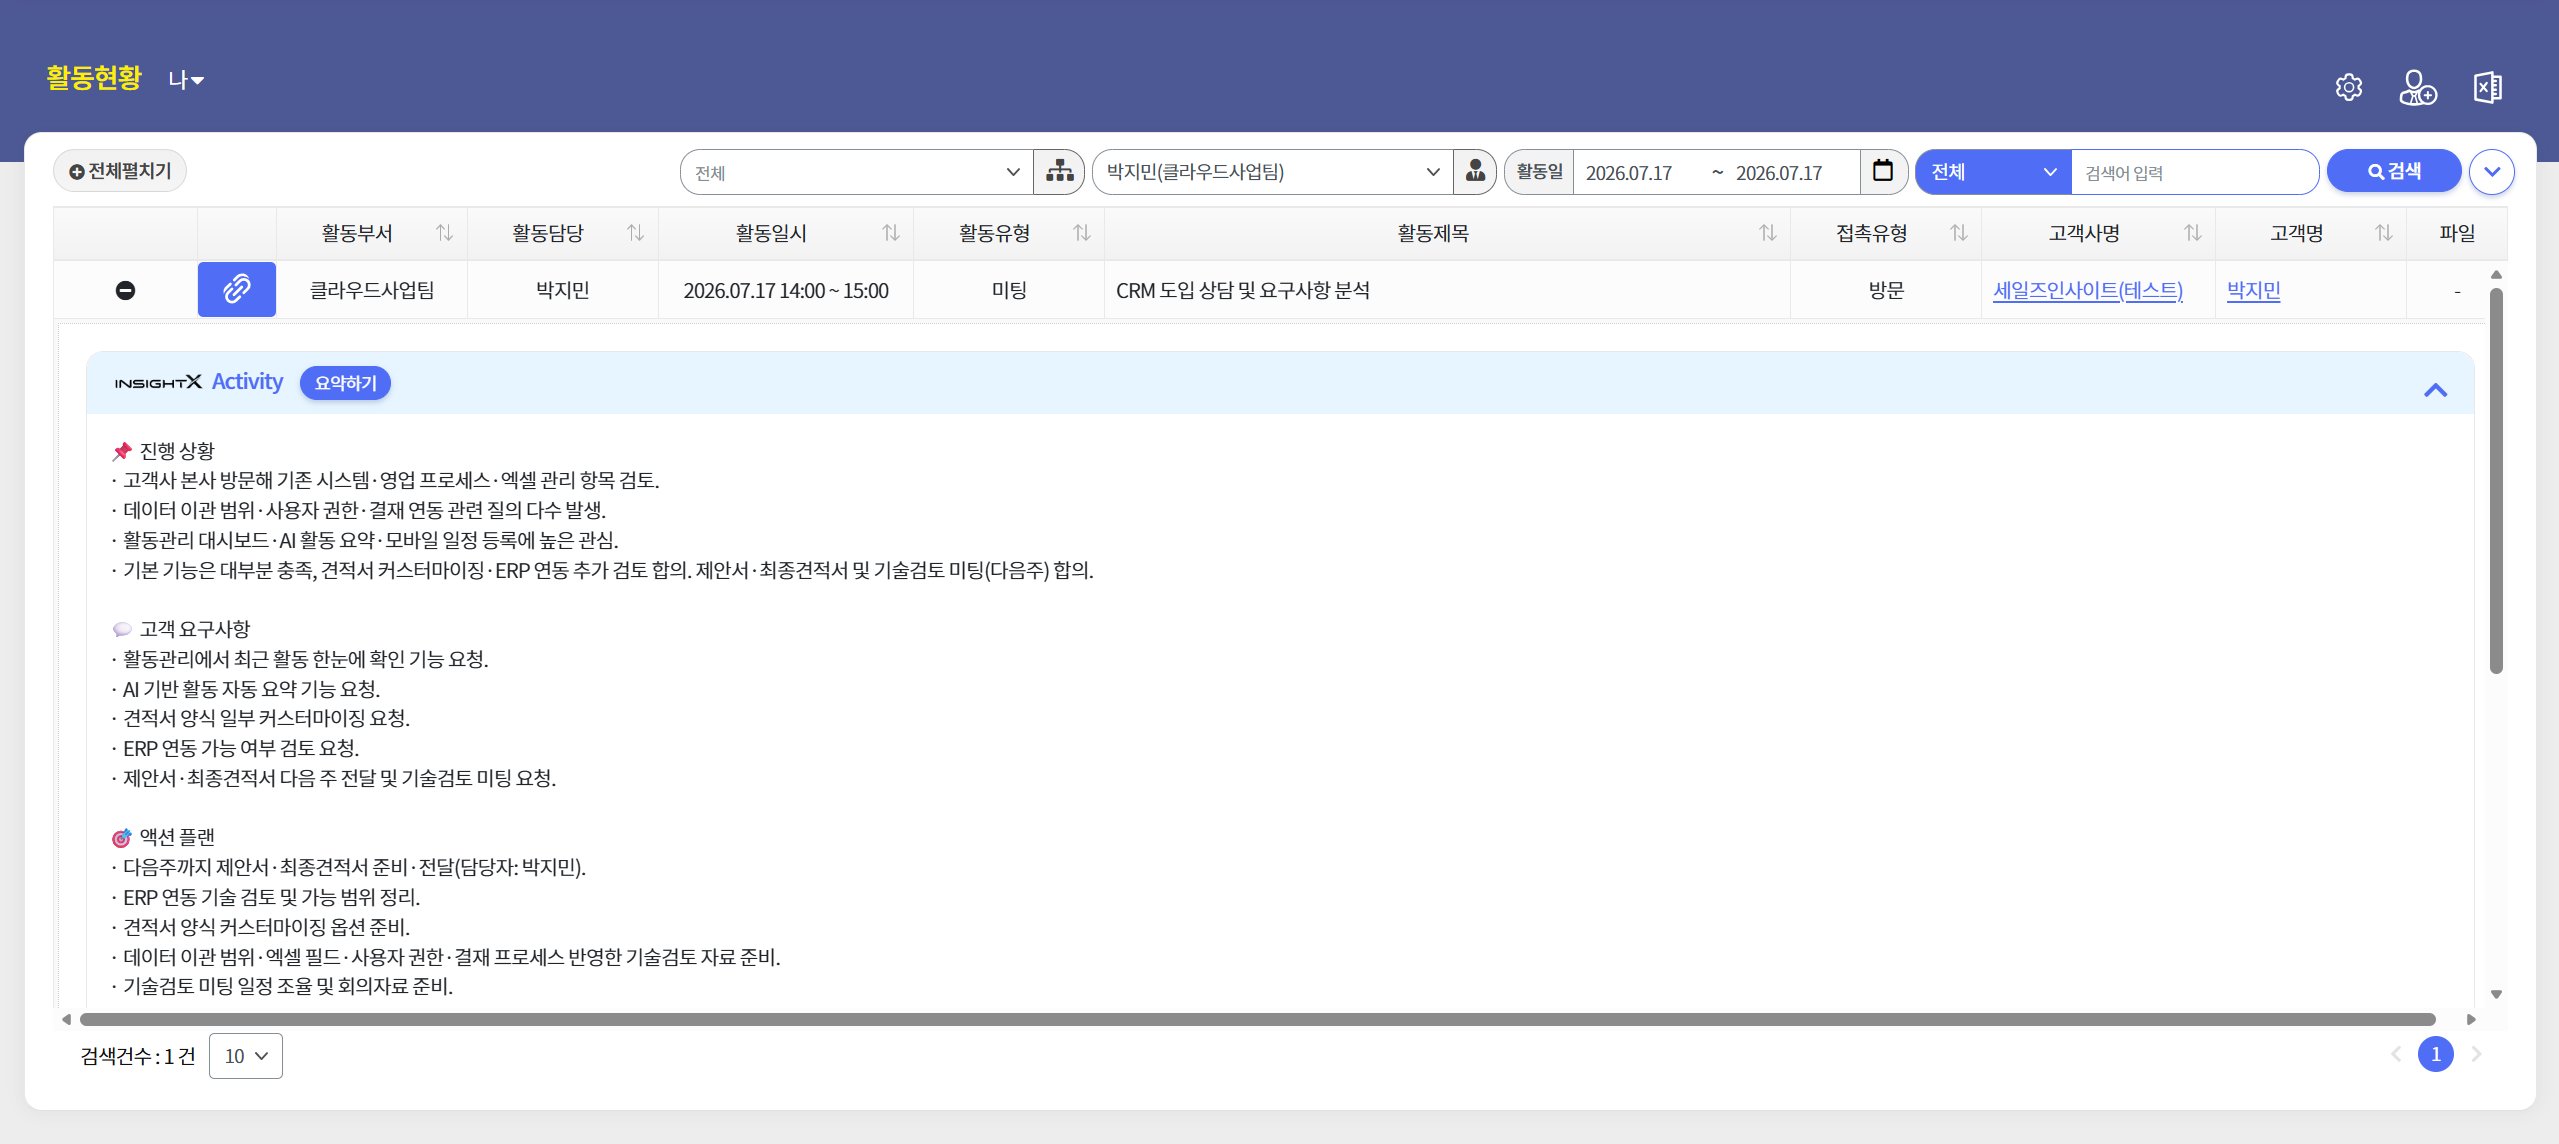Open the settings gear icon
2559x1144 pixels.
(x=2348, y=88)
